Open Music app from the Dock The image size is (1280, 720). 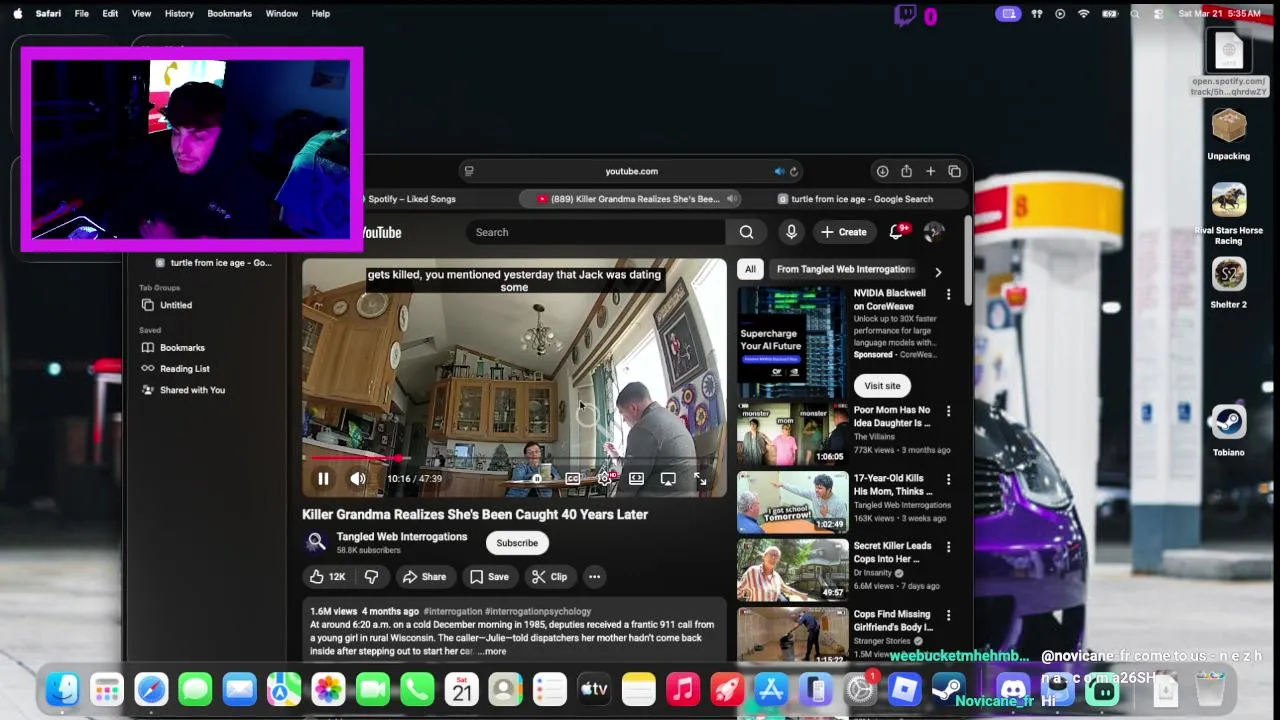coord(683,689)
